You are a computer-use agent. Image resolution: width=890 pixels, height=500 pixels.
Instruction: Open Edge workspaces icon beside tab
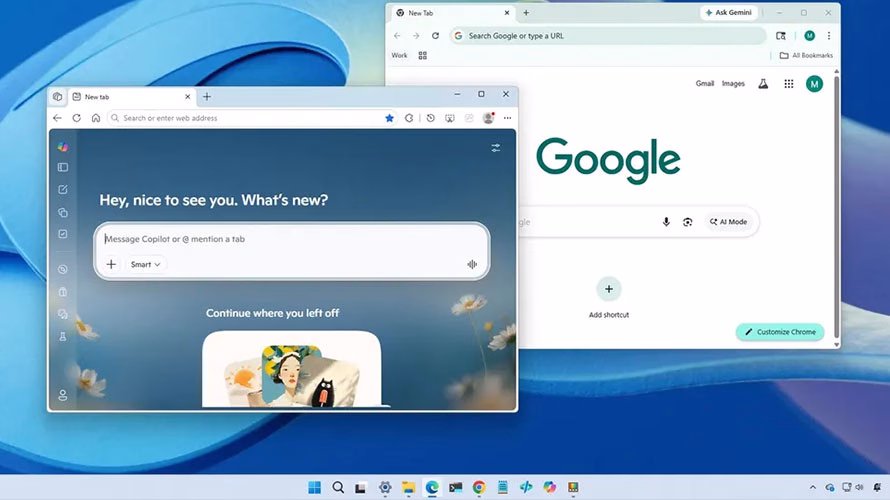(57, 96)
